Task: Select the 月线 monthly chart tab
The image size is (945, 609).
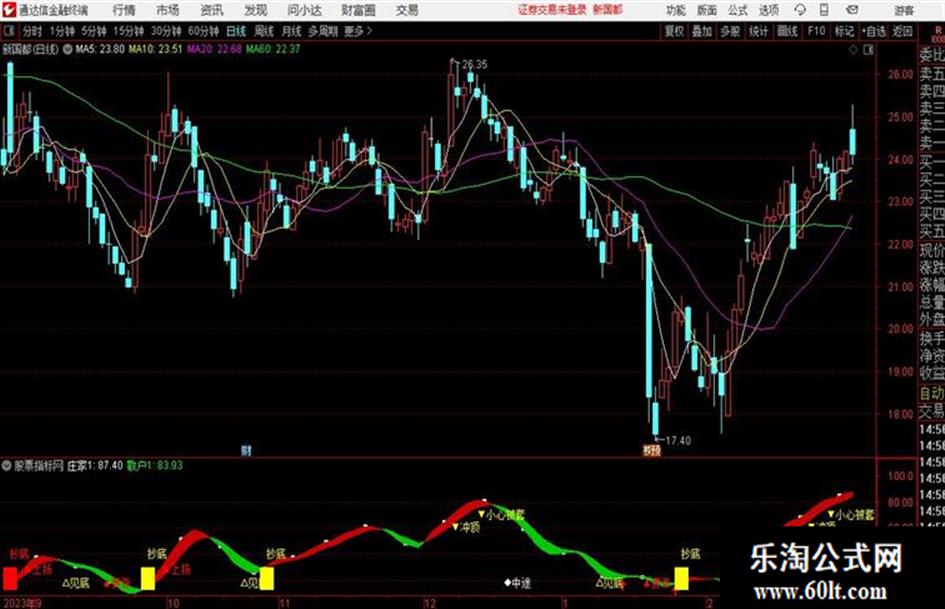Action: coord(292,31)
